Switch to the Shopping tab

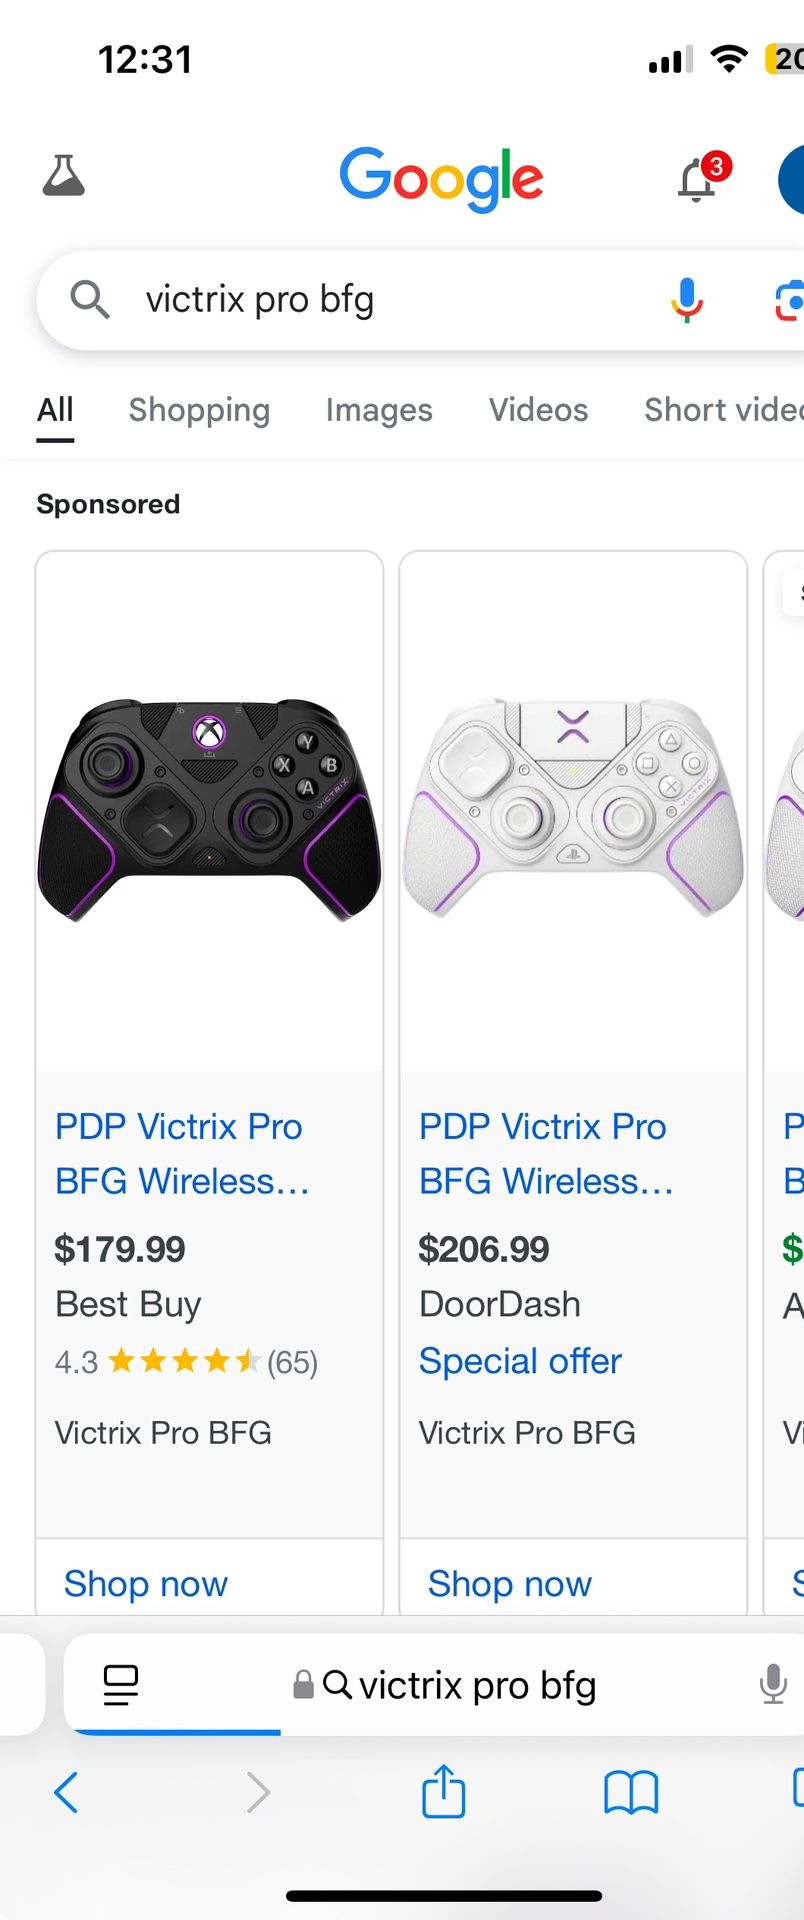[x=199, y=410]
